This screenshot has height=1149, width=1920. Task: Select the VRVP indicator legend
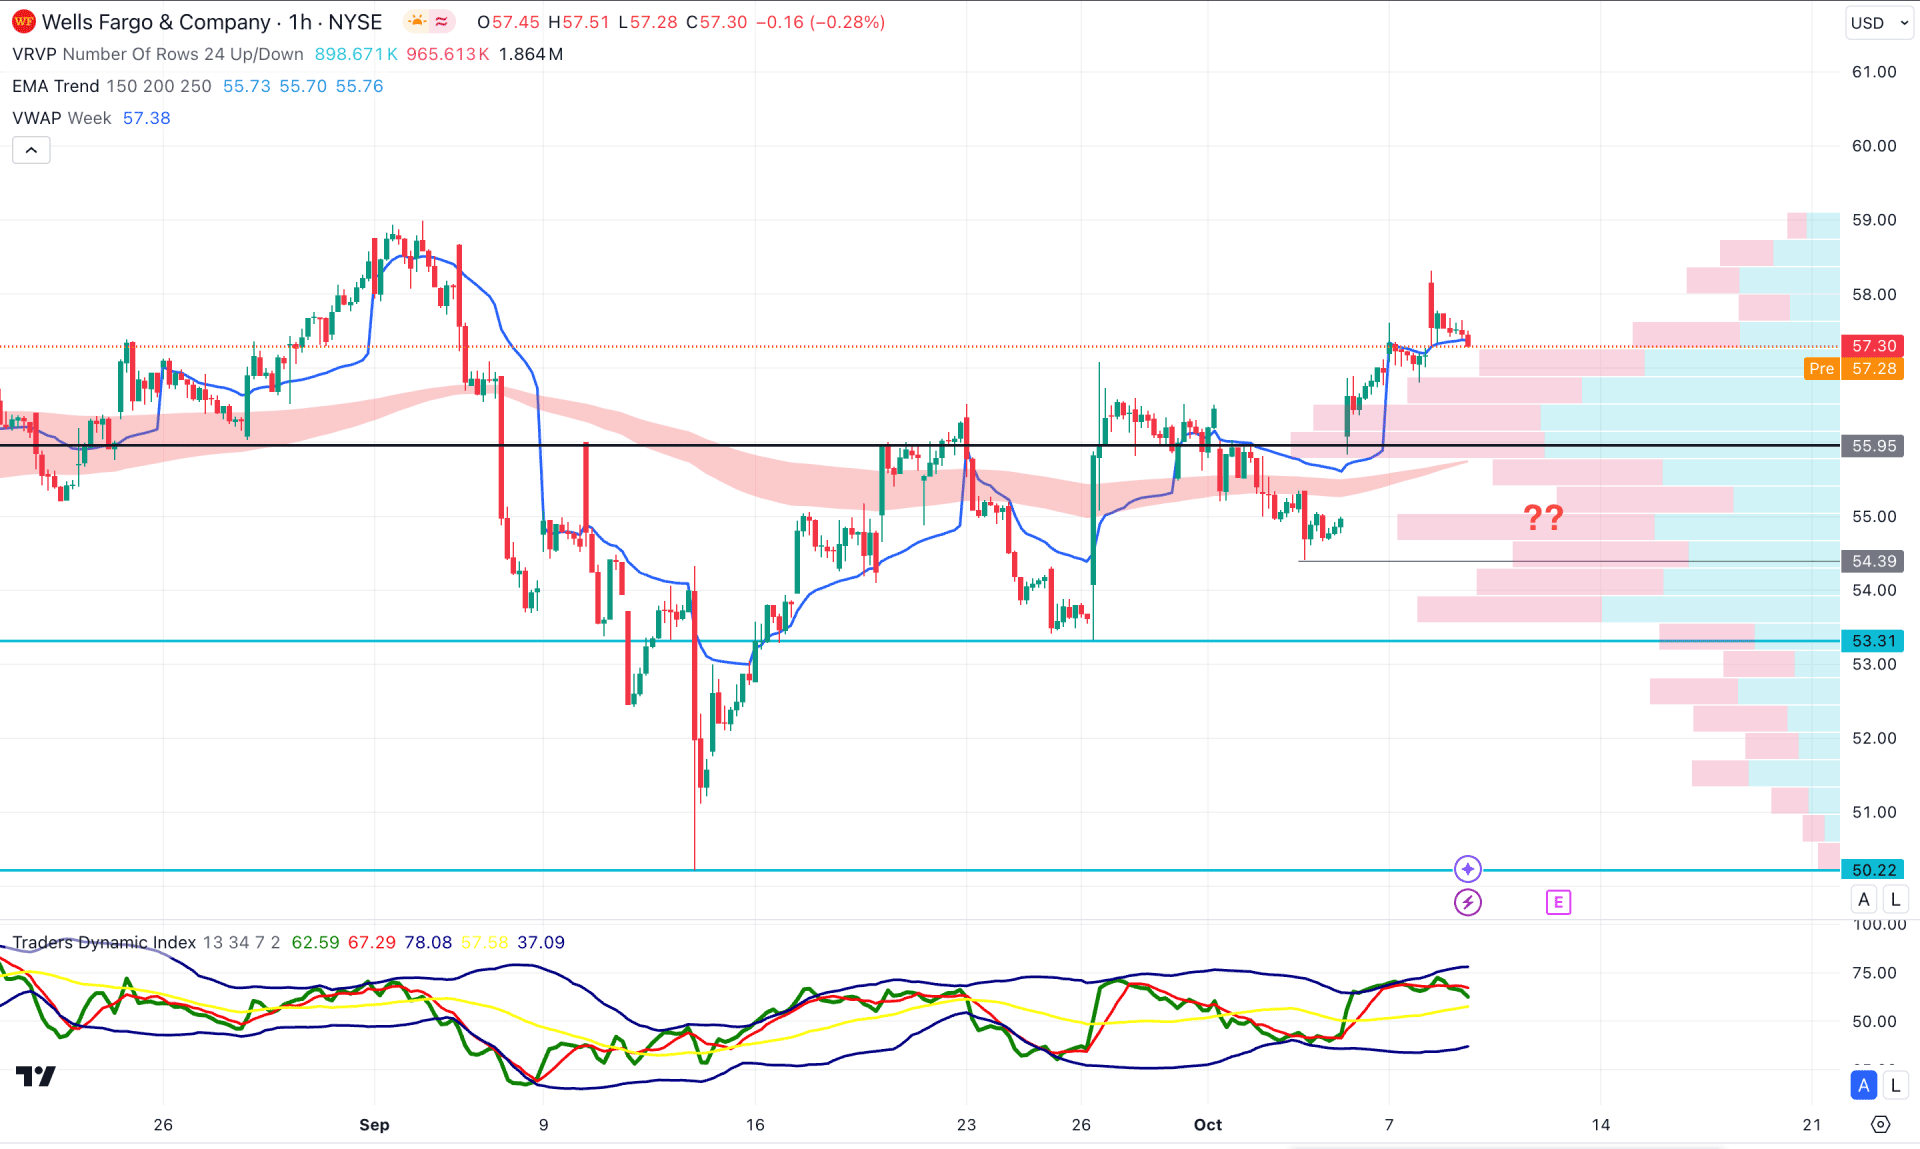[x=157, y=54]
